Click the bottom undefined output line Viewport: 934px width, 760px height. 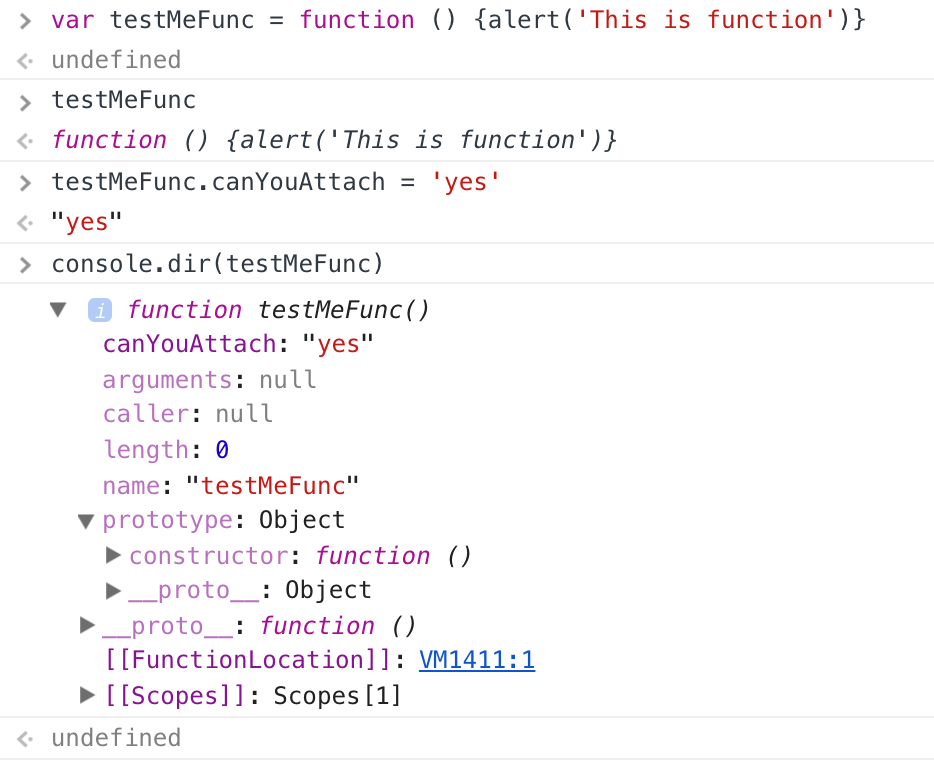[116, 738]
